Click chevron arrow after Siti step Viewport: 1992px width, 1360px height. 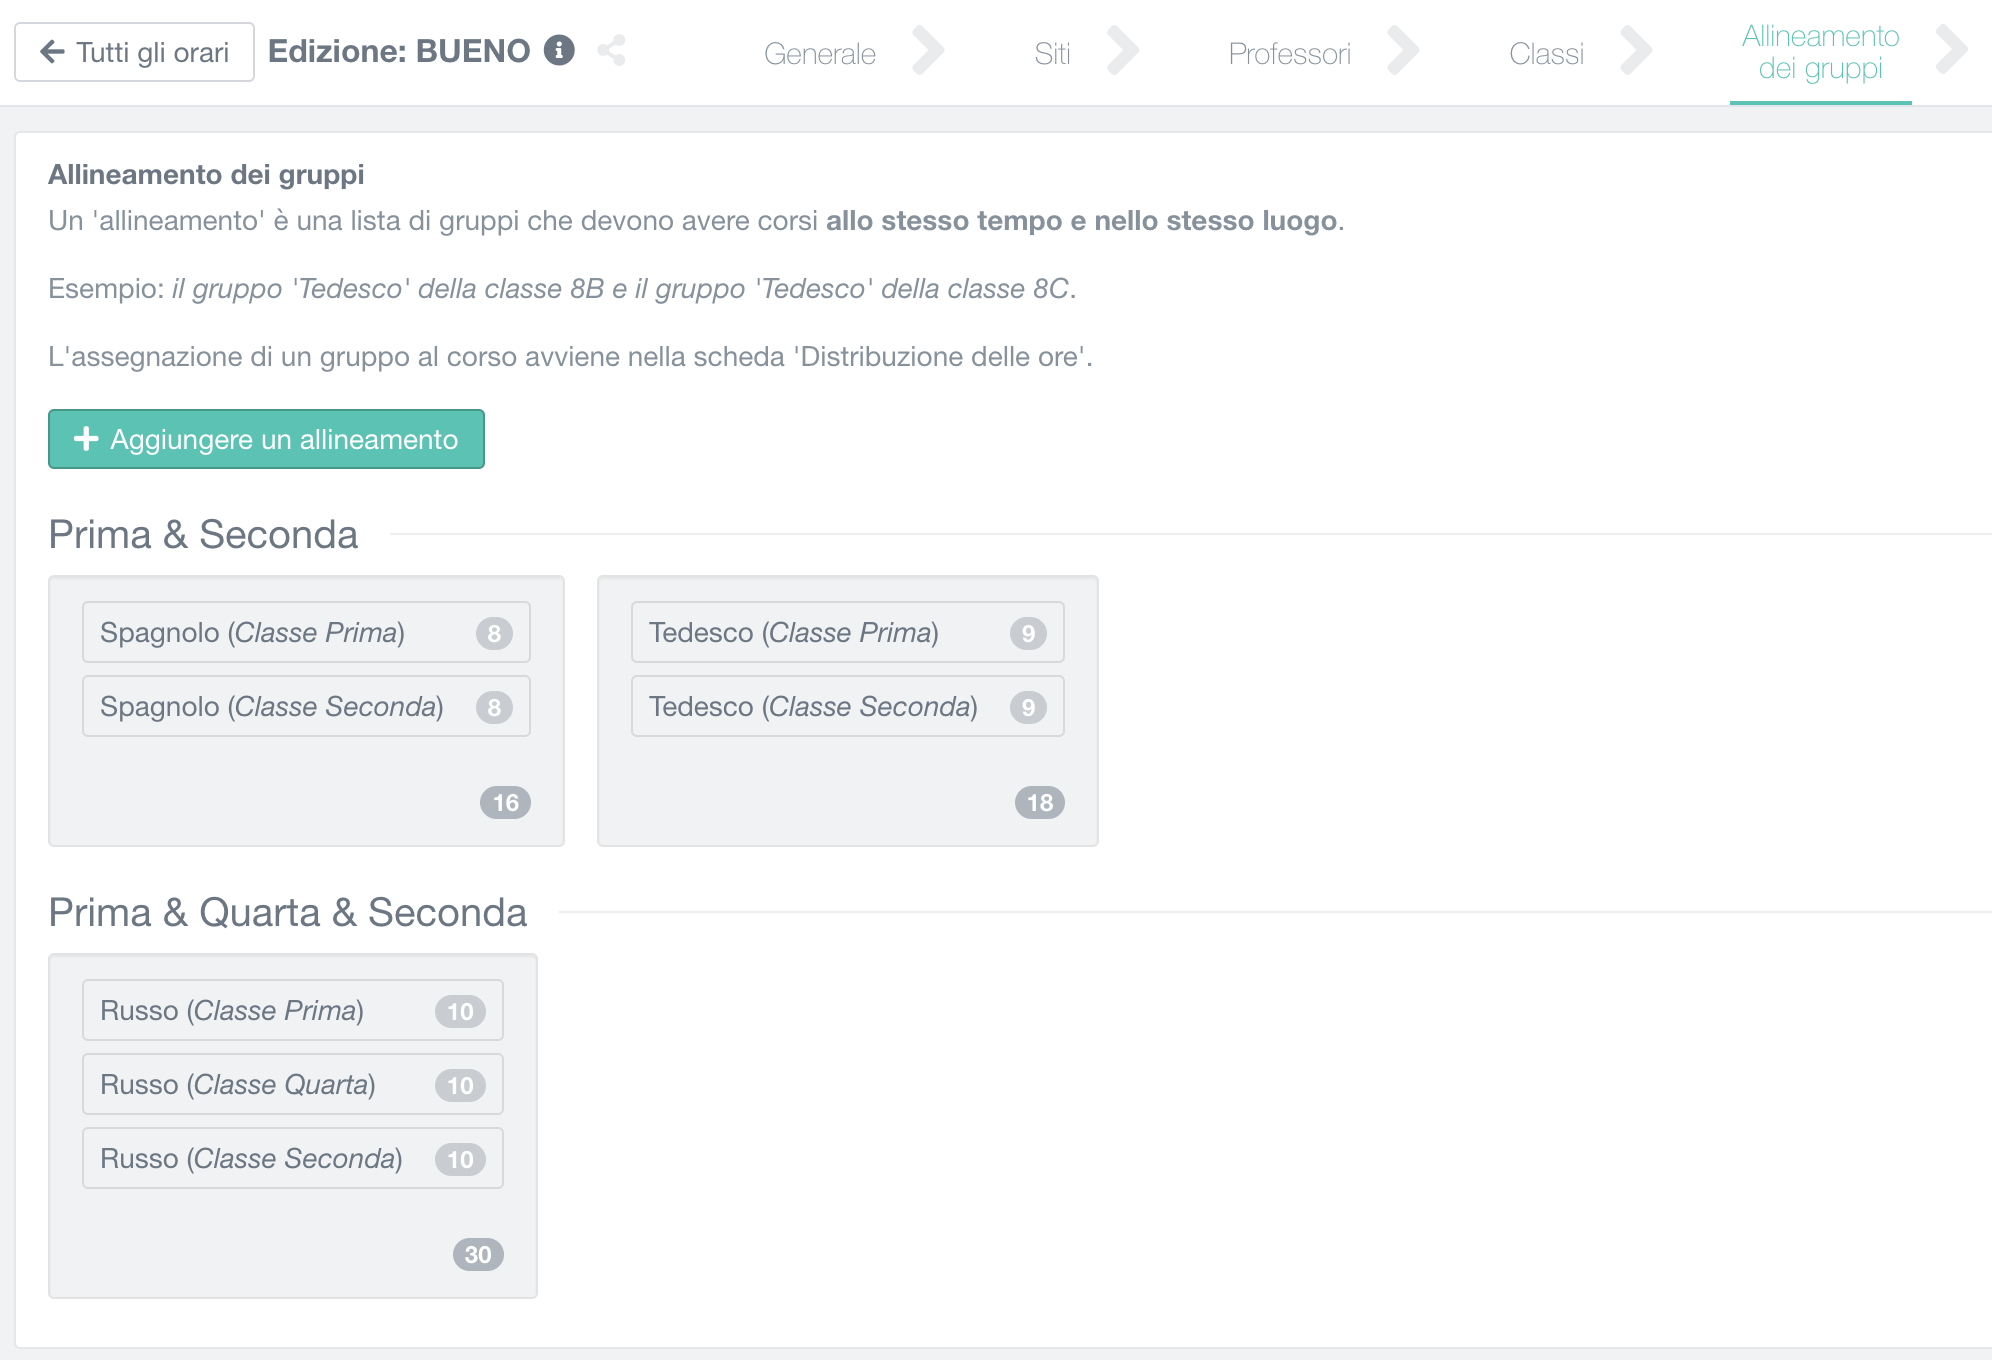(1123, 52)
